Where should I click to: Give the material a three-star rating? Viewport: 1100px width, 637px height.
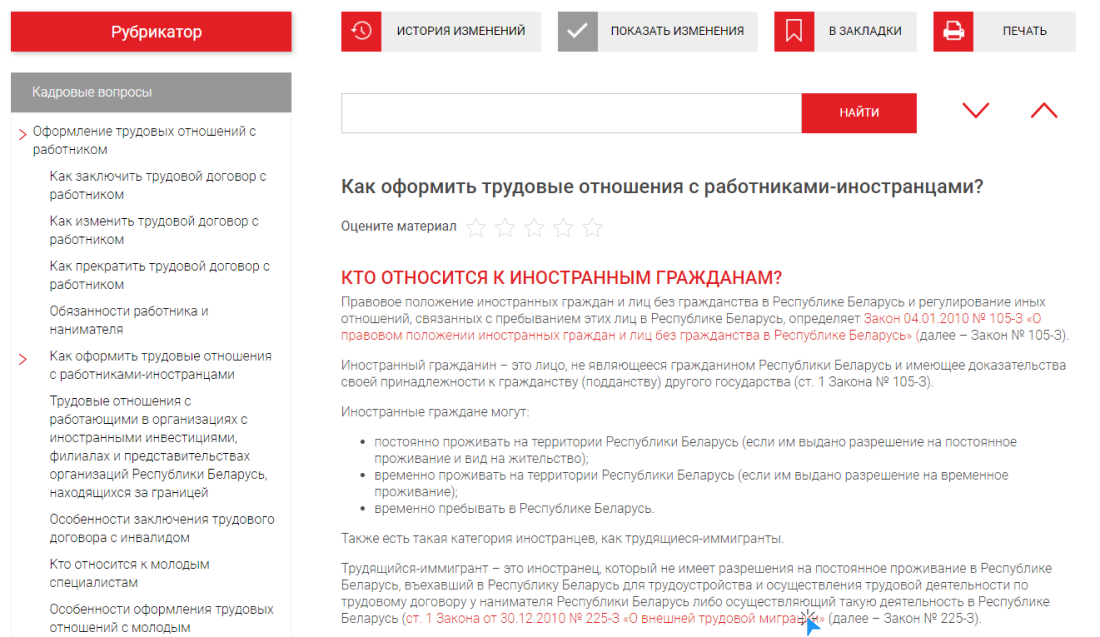(534, 228)
